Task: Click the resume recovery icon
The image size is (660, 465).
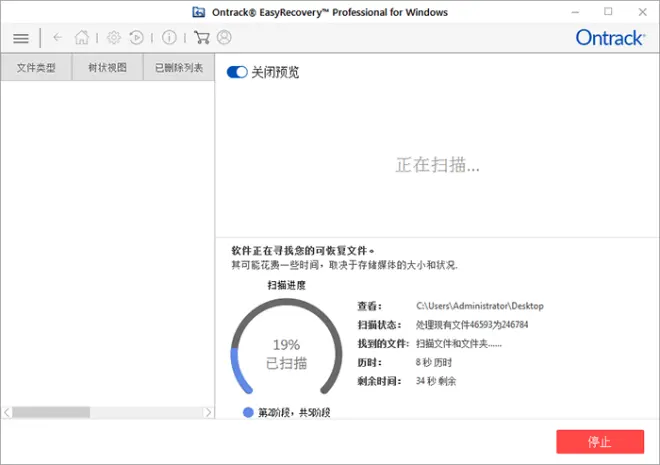Action: coord(136,37)
